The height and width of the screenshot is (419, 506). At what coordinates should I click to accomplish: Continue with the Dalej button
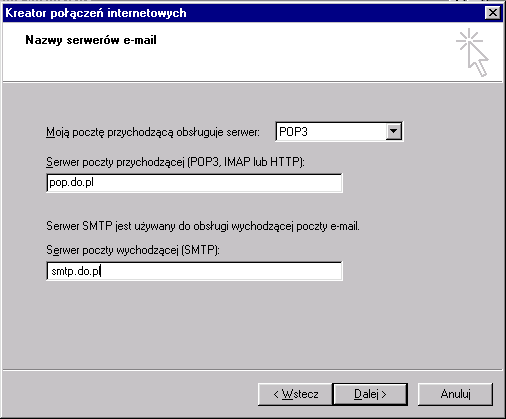pyautogui.click(x=370, y=394)
